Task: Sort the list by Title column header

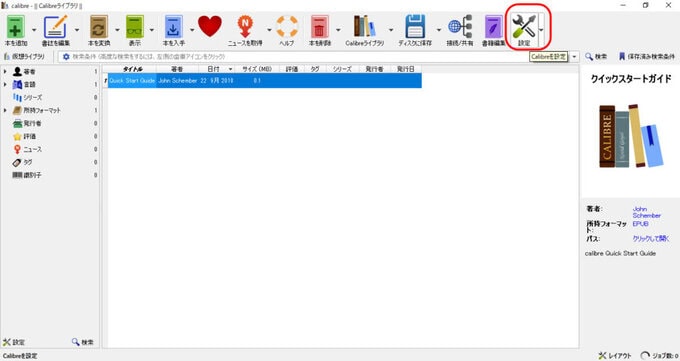Action: 132,69
